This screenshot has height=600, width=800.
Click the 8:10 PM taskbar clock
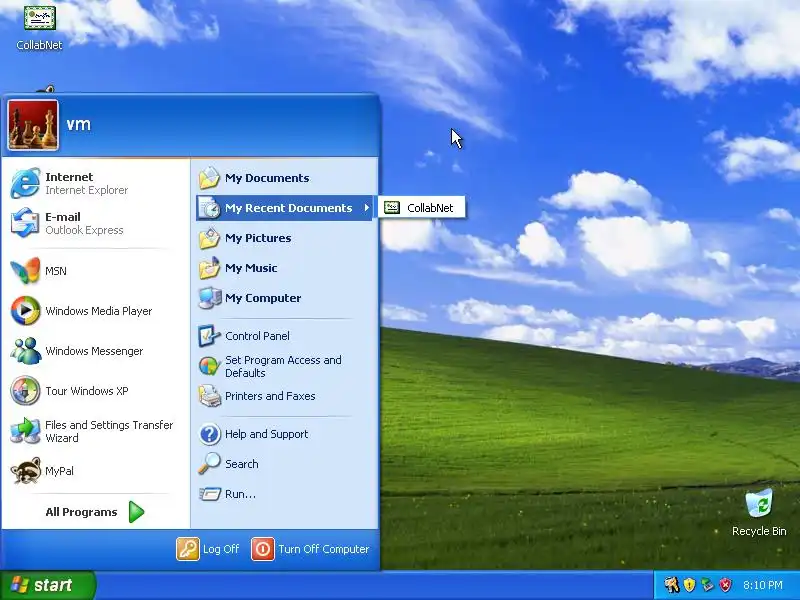click(763, 585)
